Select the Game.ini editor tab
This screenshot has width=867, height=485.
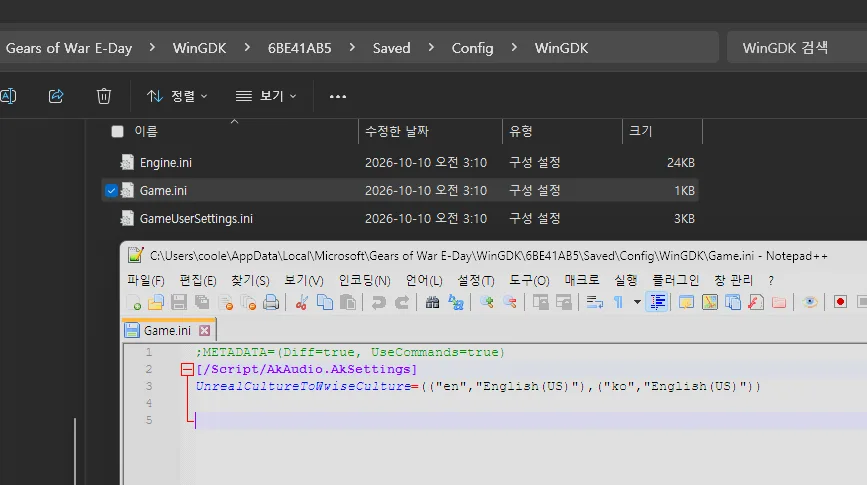tap(167, 331)
